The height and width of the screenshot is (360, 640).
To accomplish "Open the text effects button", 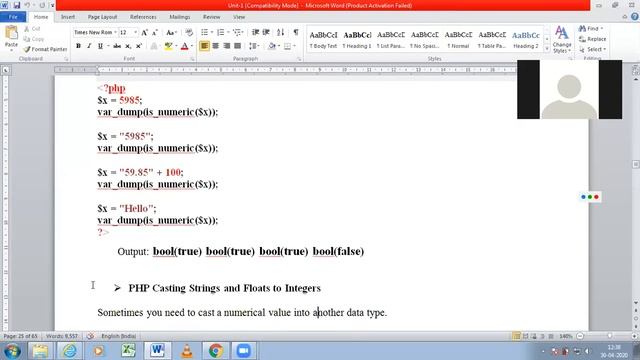I will pyautogui.click(x=154, y=46).
